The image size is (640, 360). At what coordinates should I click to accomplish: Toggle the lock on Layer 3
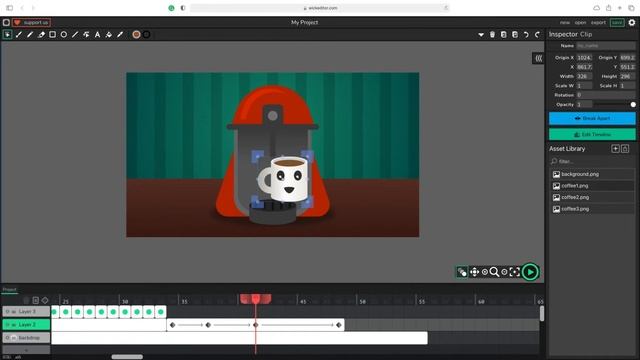point(13,311)
